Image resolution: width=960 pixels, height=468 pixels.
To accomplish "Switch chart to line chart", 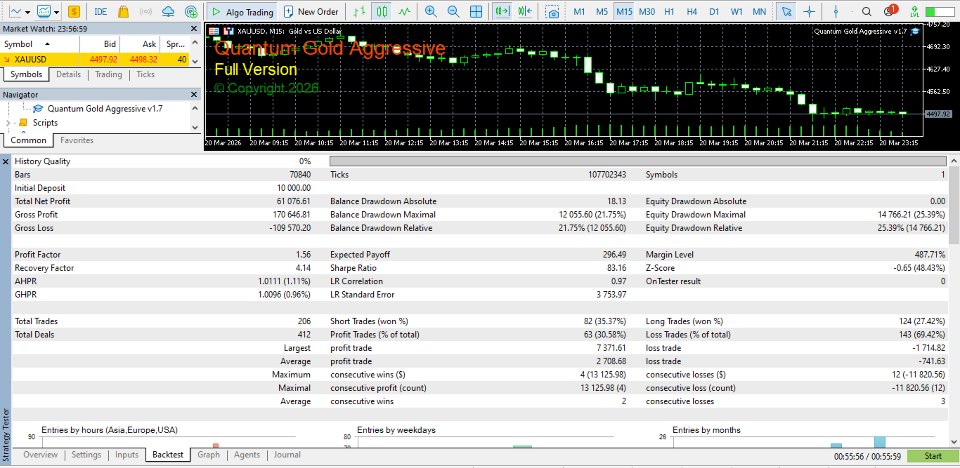I will (404, 11).
